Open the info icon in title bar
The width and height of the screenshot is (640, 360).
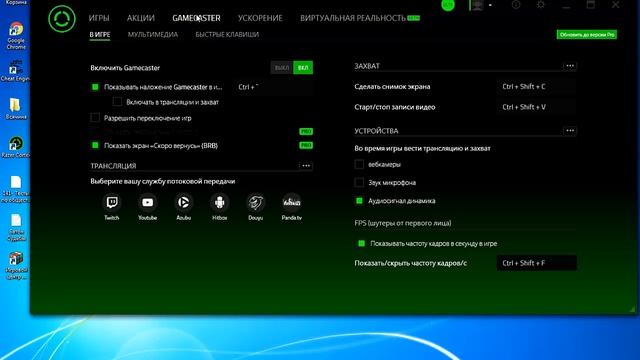click(x=516, y=5)
